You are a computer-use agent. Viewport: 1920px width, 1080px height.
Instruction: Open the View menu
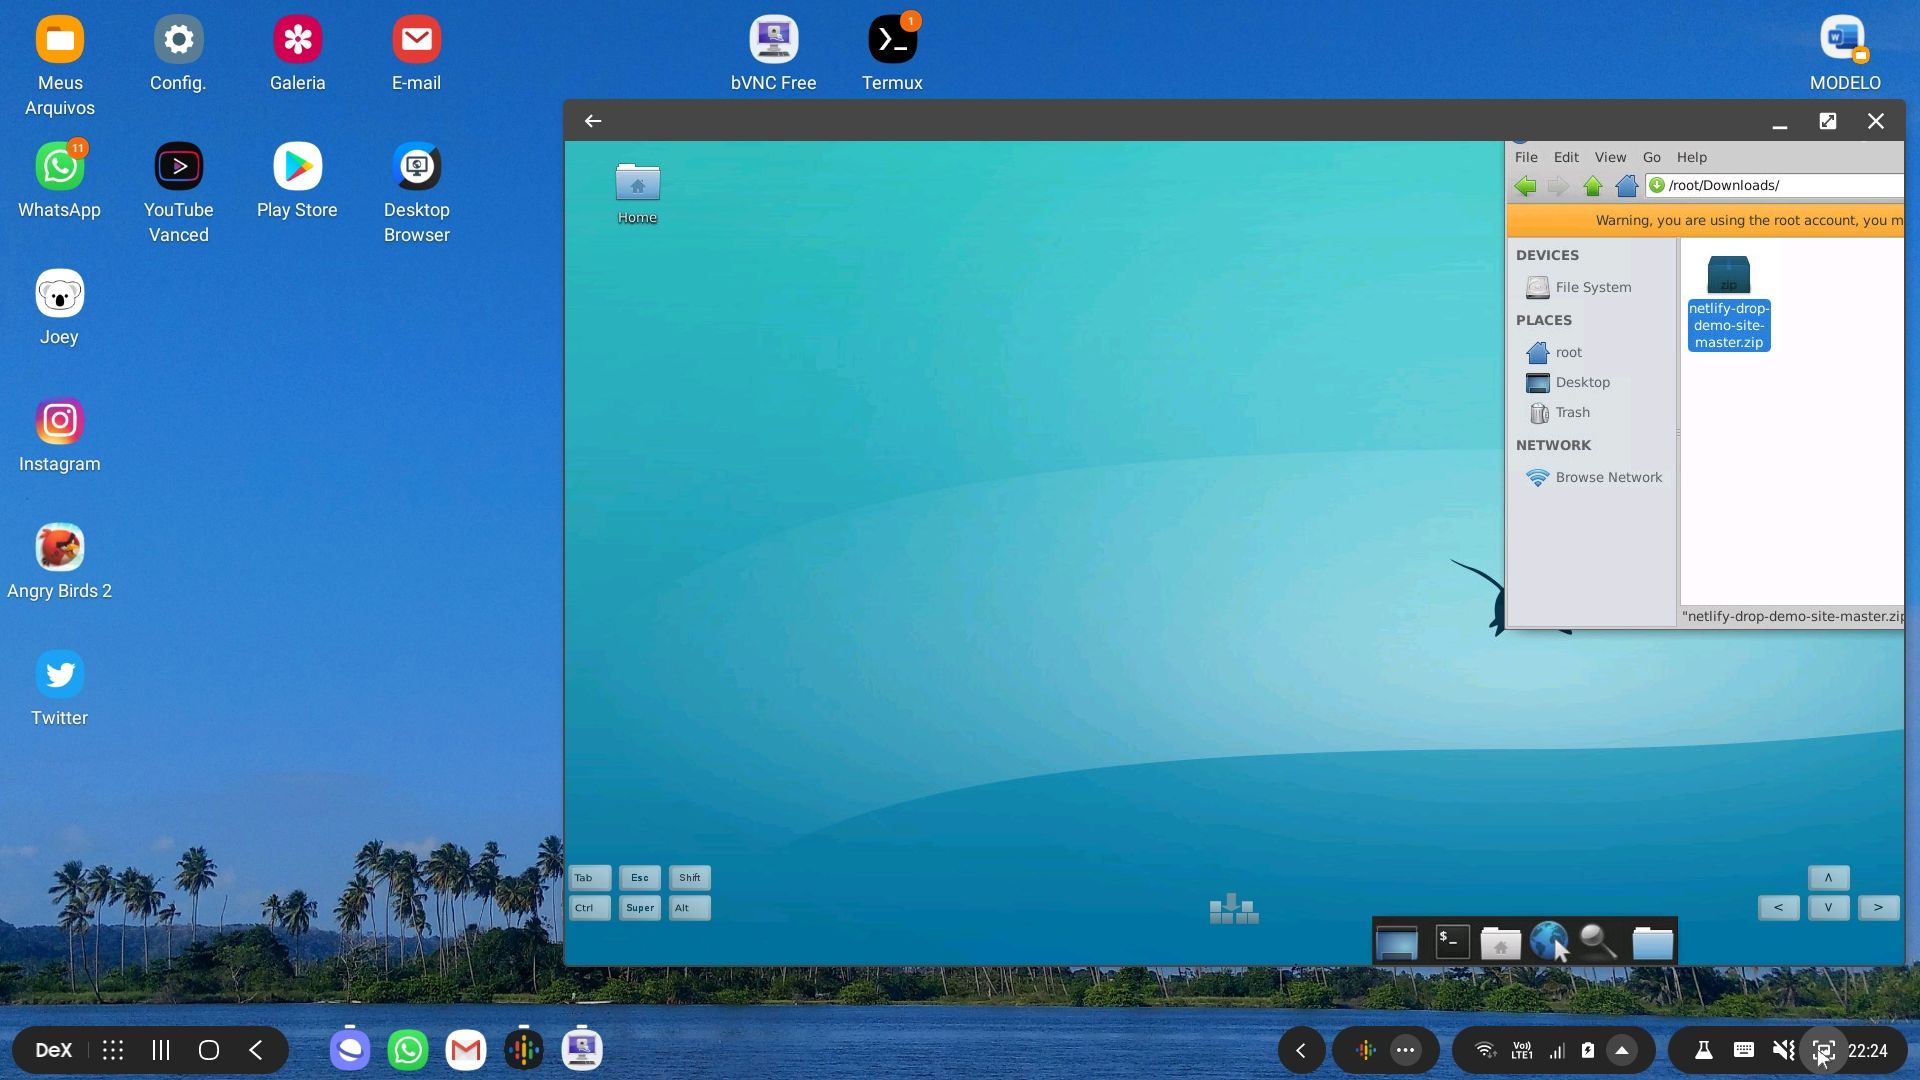(1610, 157)
